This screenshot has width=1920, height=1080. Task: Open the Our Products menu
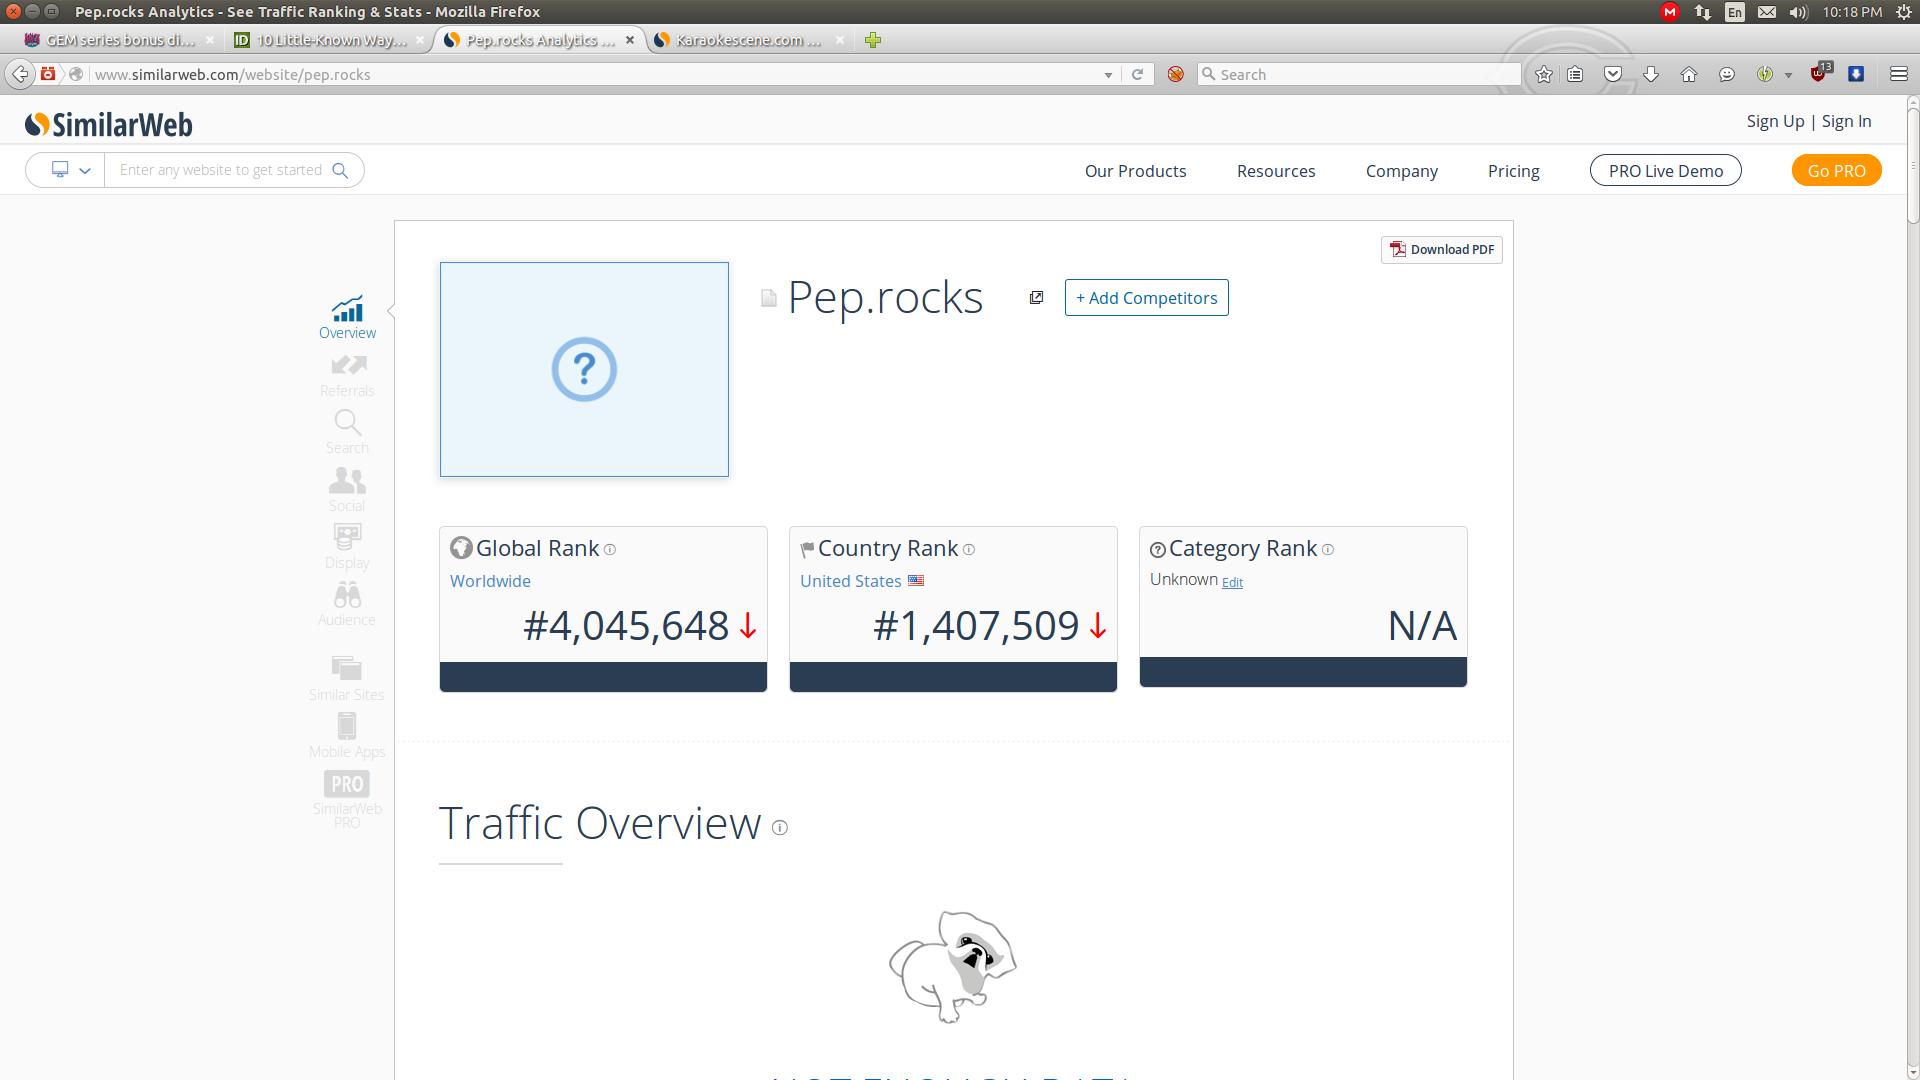(x=1135, y=171)
